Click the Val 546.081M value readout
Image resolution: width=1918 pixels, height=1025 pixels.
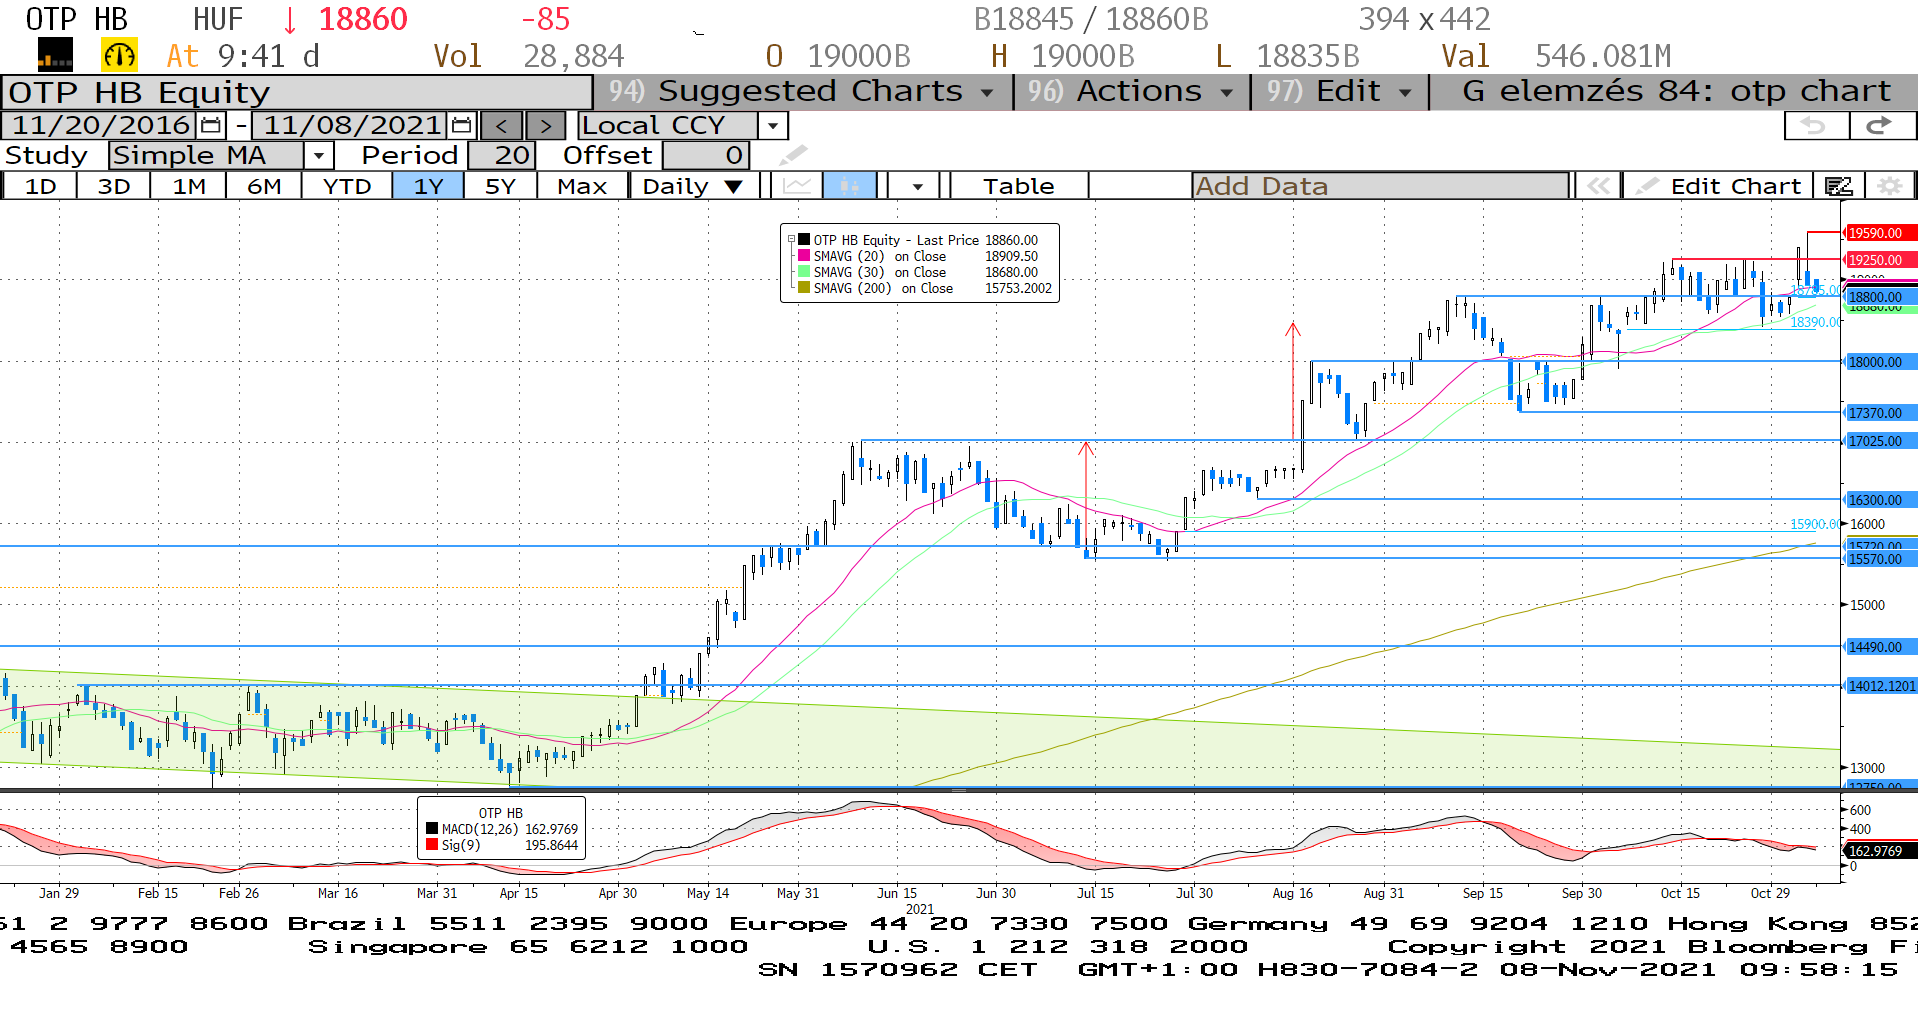(x=1556, y=57)
